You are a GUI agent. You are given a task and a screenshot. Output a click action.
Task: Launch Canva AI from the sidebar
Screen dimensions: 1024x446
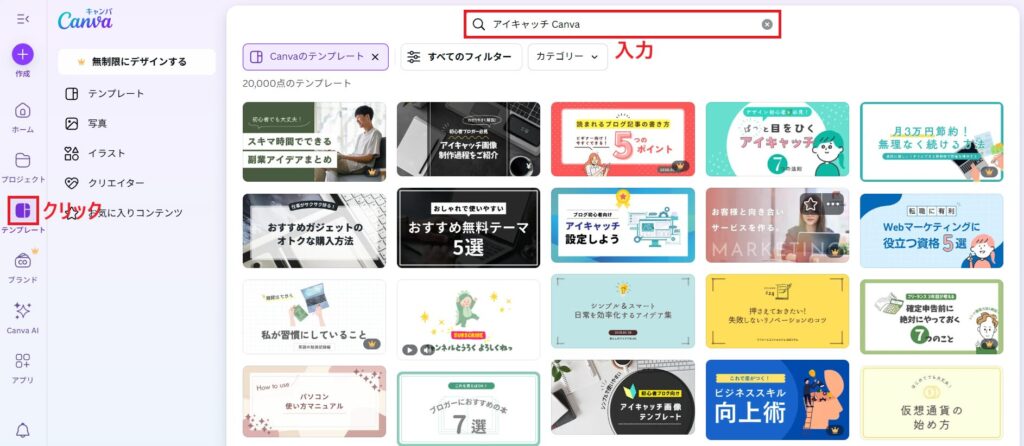pyautogui.click(x=23, y=311)
